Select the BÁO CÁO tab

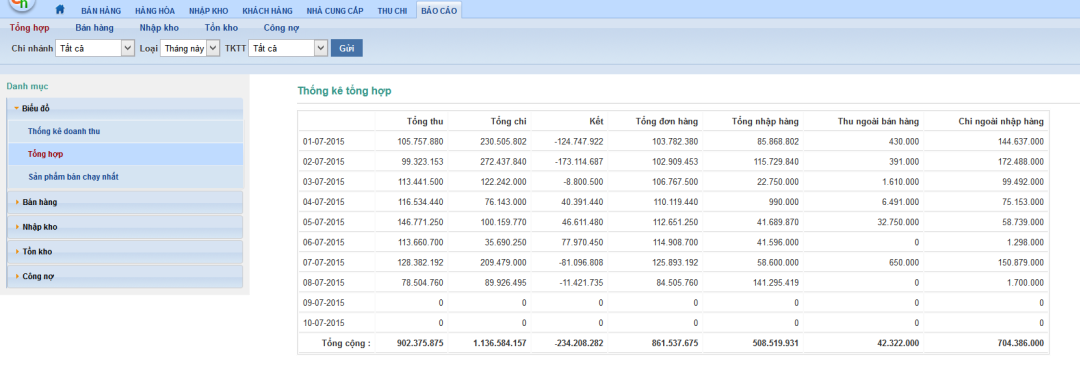point(439,11)
